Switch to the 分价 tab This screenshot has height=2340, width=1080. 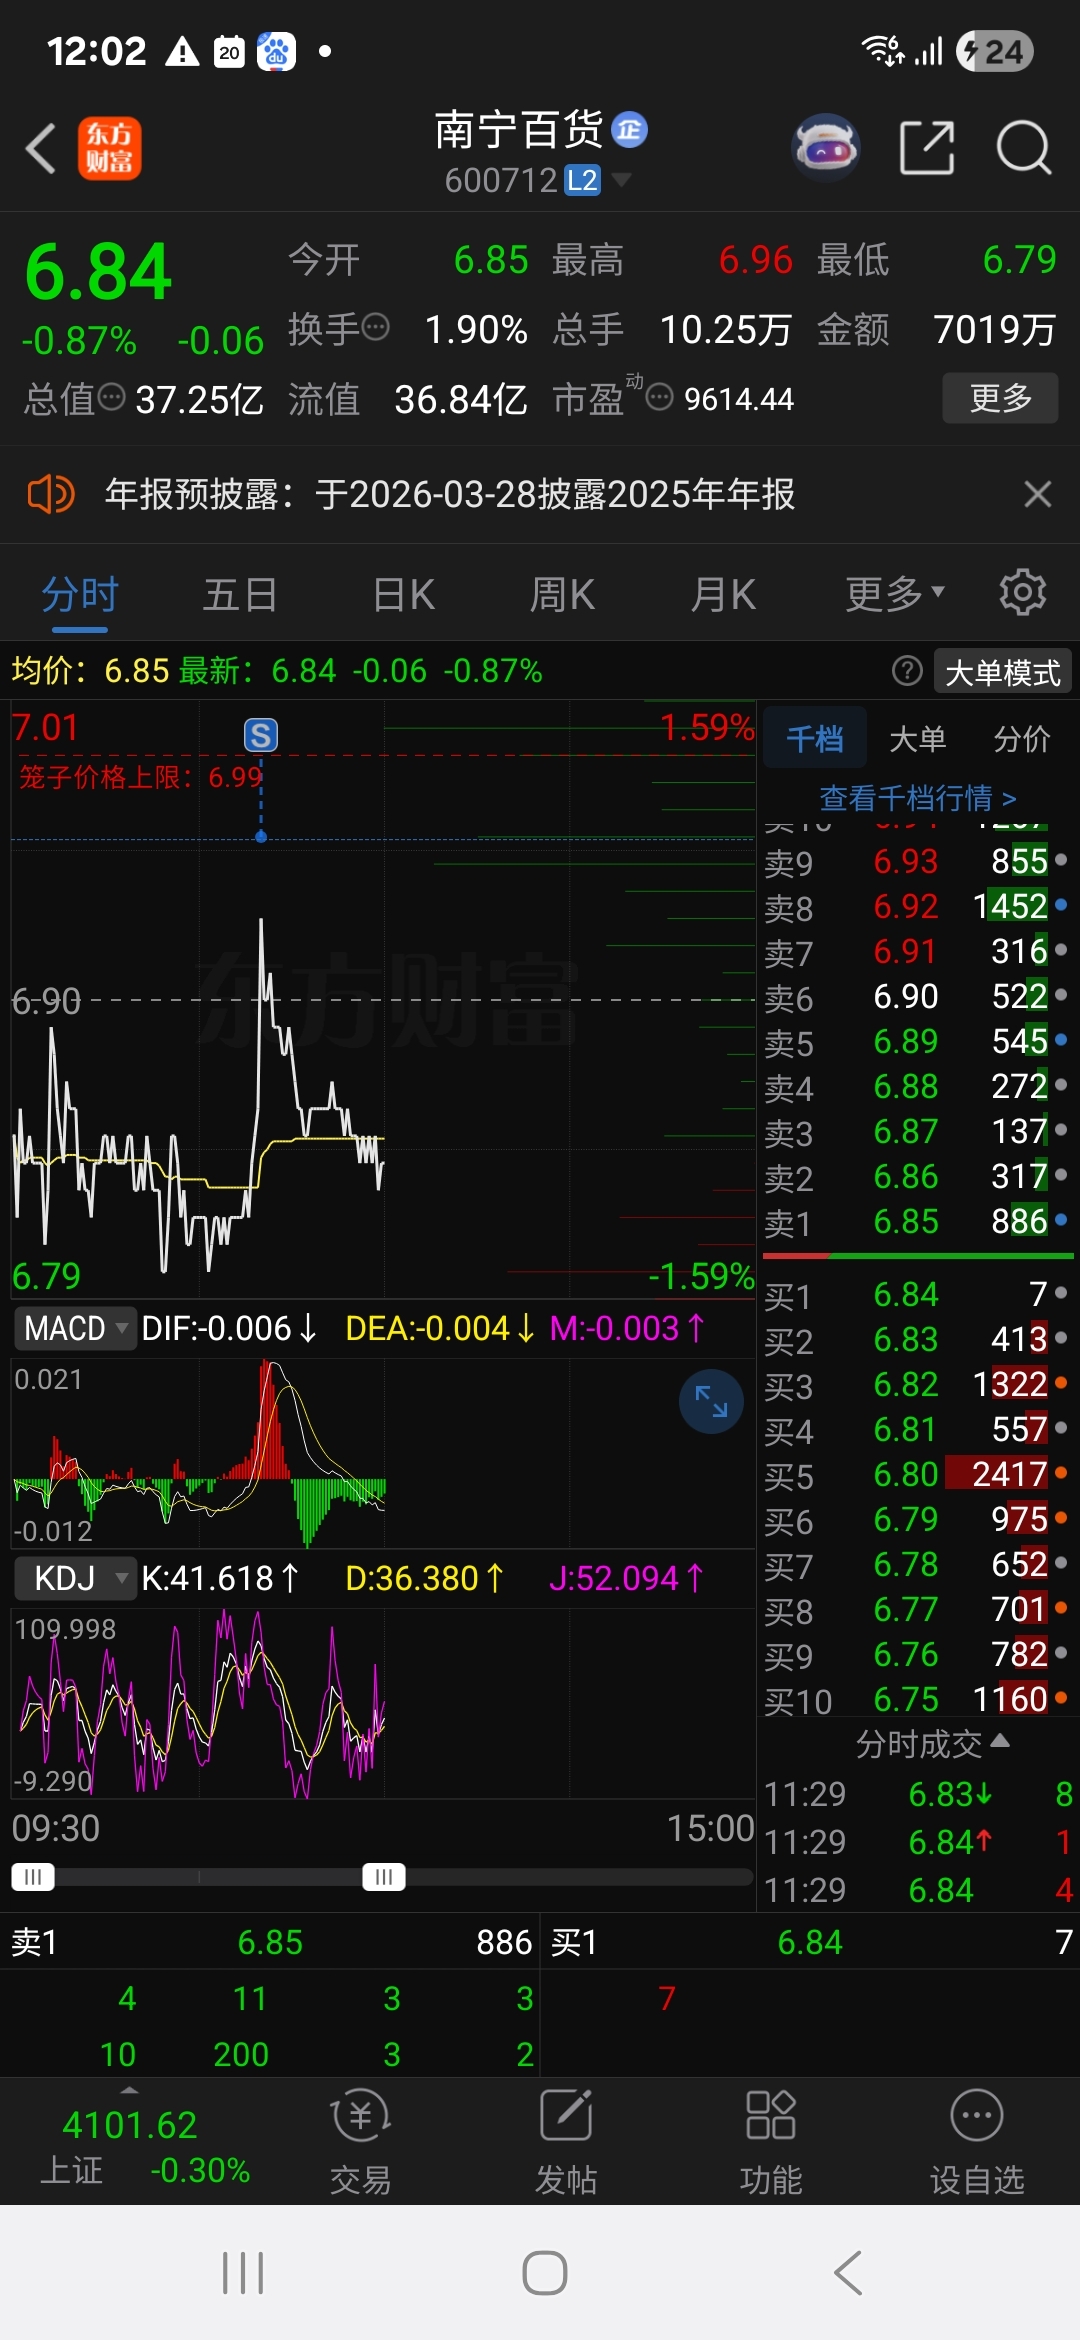[1022, 739]
